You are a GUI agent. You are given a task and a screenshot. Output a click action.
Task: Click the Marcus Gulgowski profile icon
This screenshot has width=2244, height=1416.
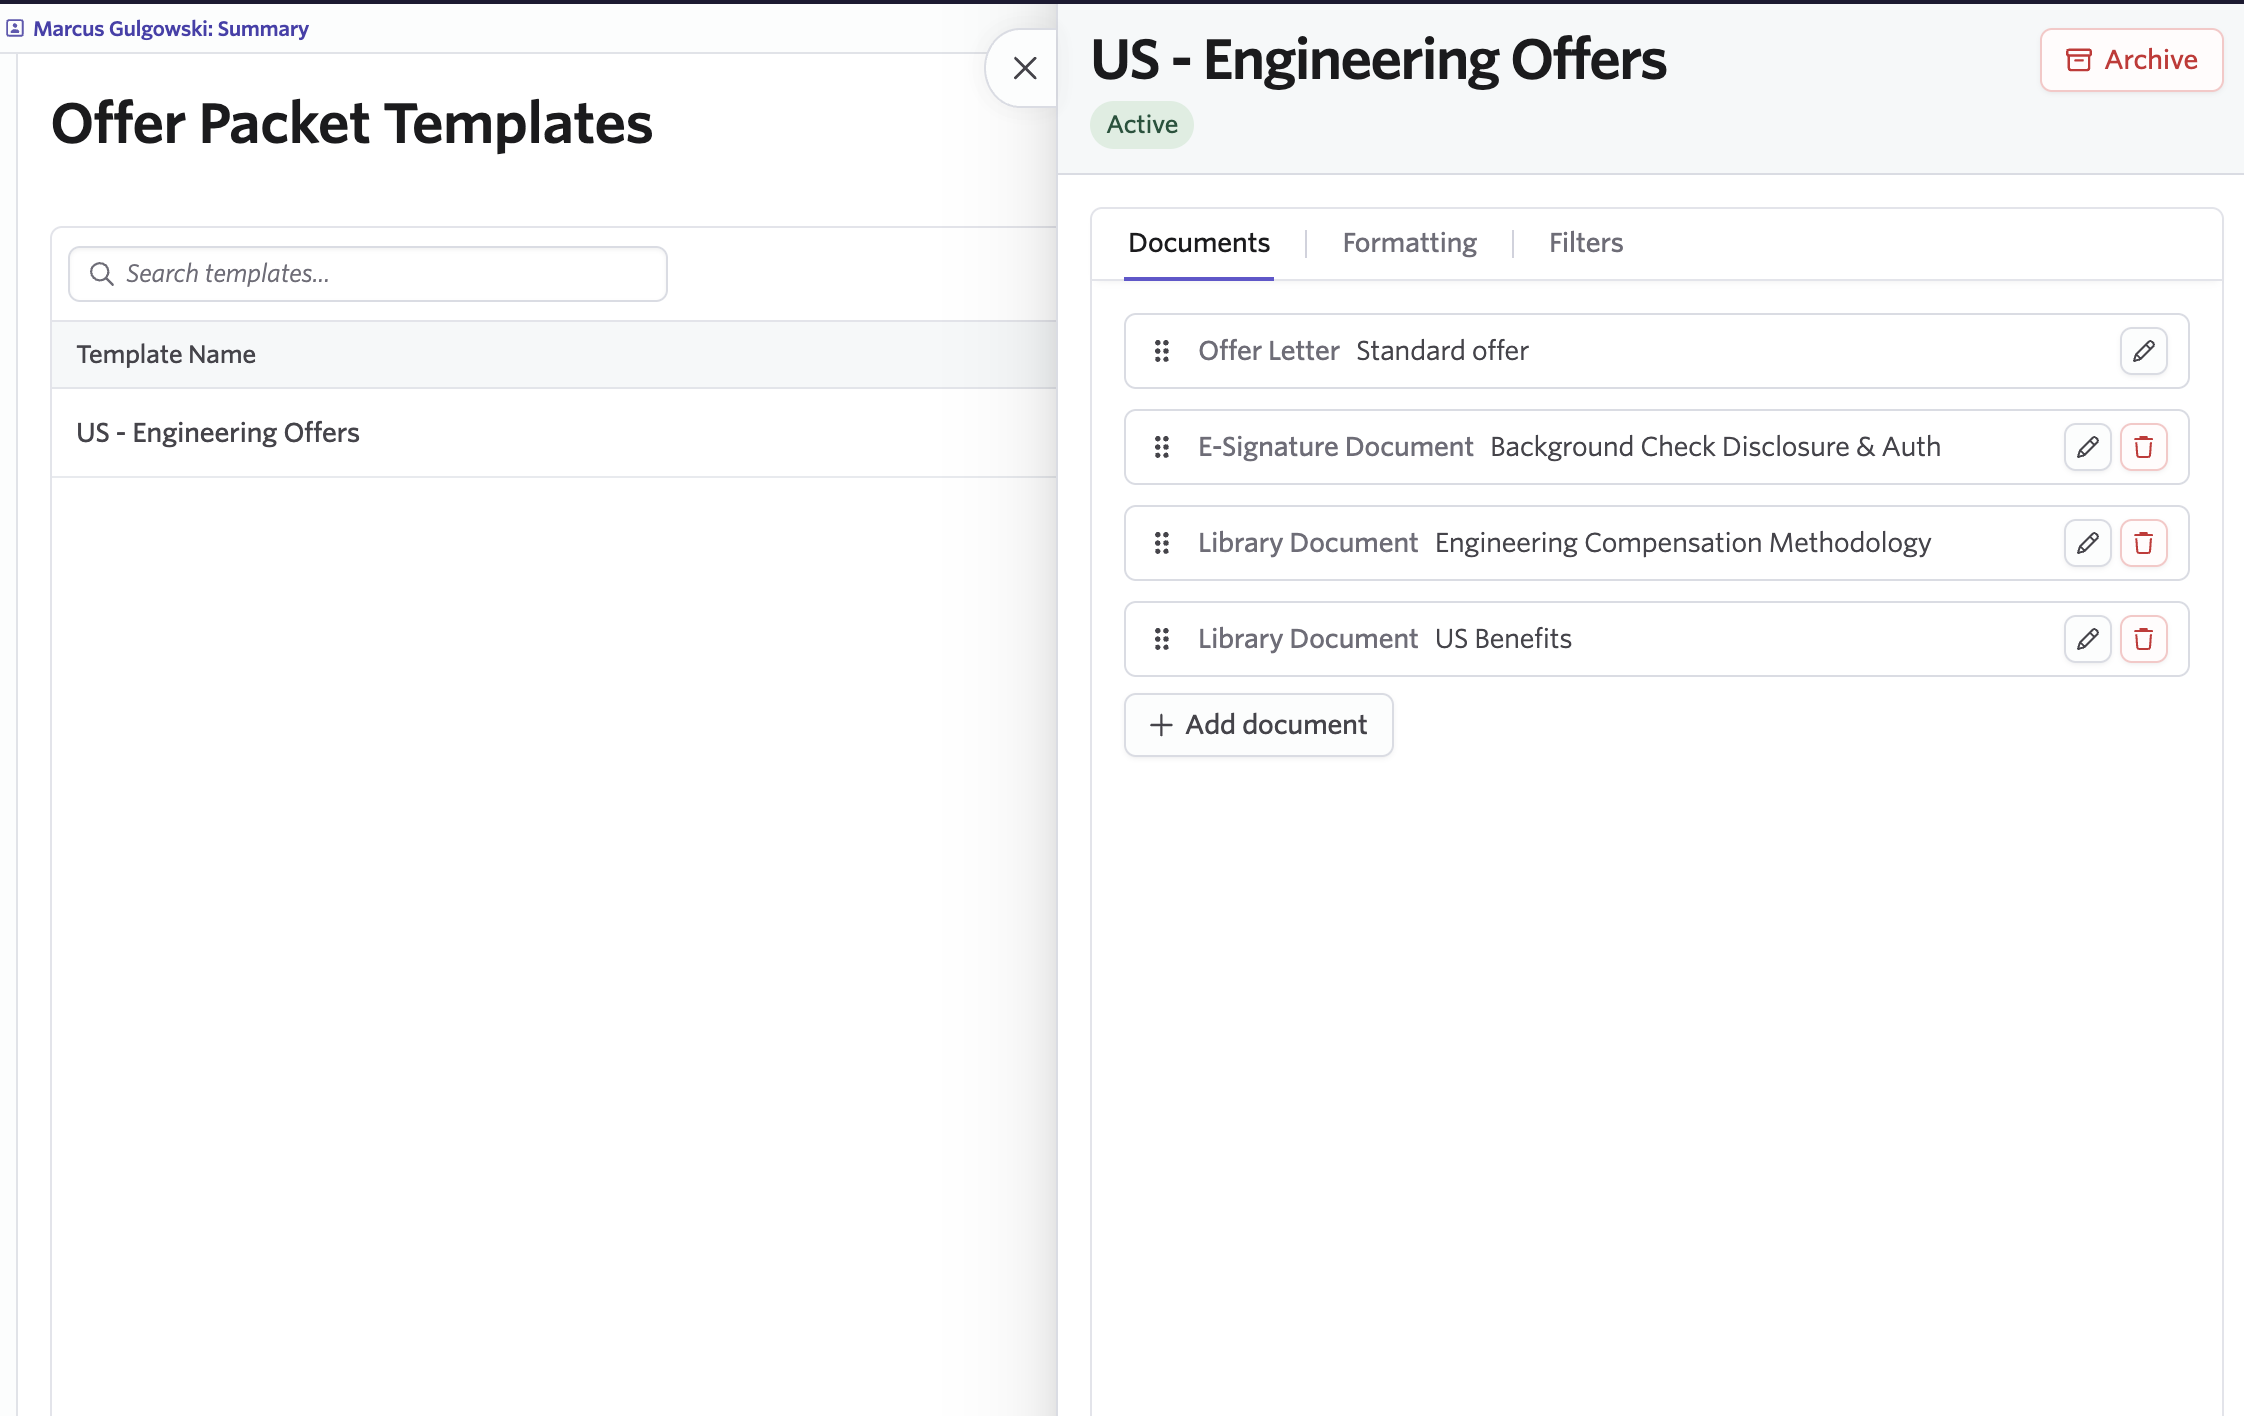coord(15,28)
